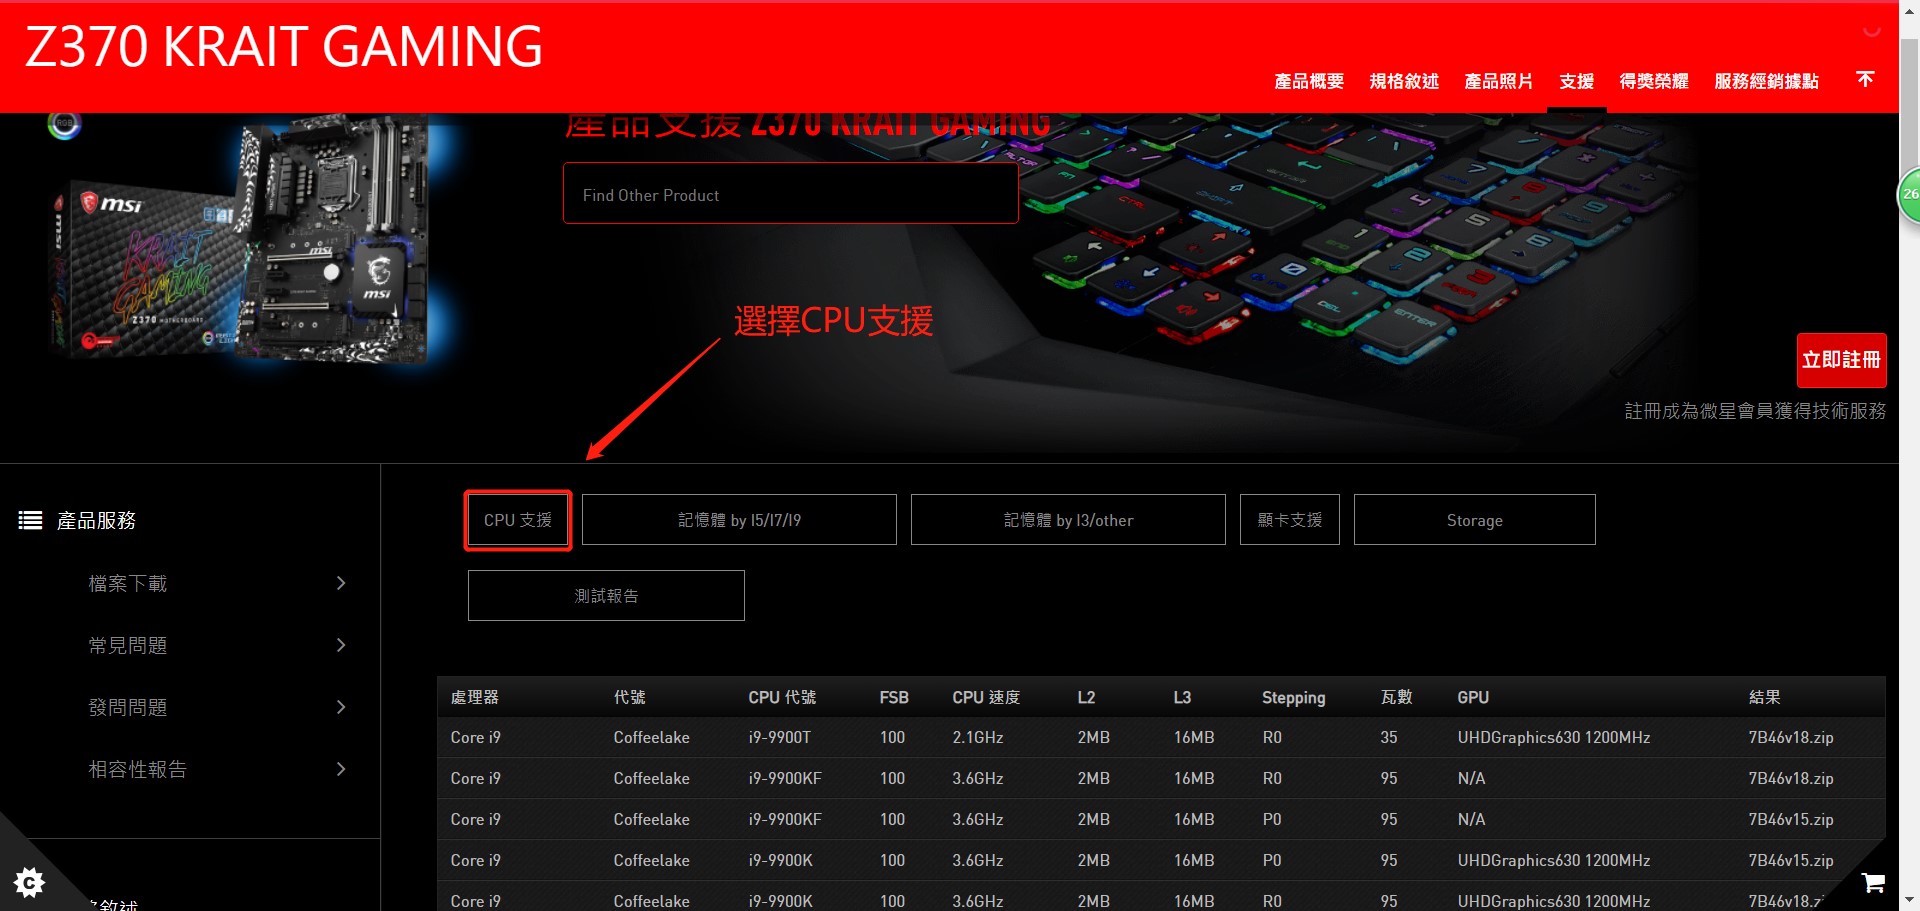
Task: Click the Find Other Product search field
Action: click(790, 194)
